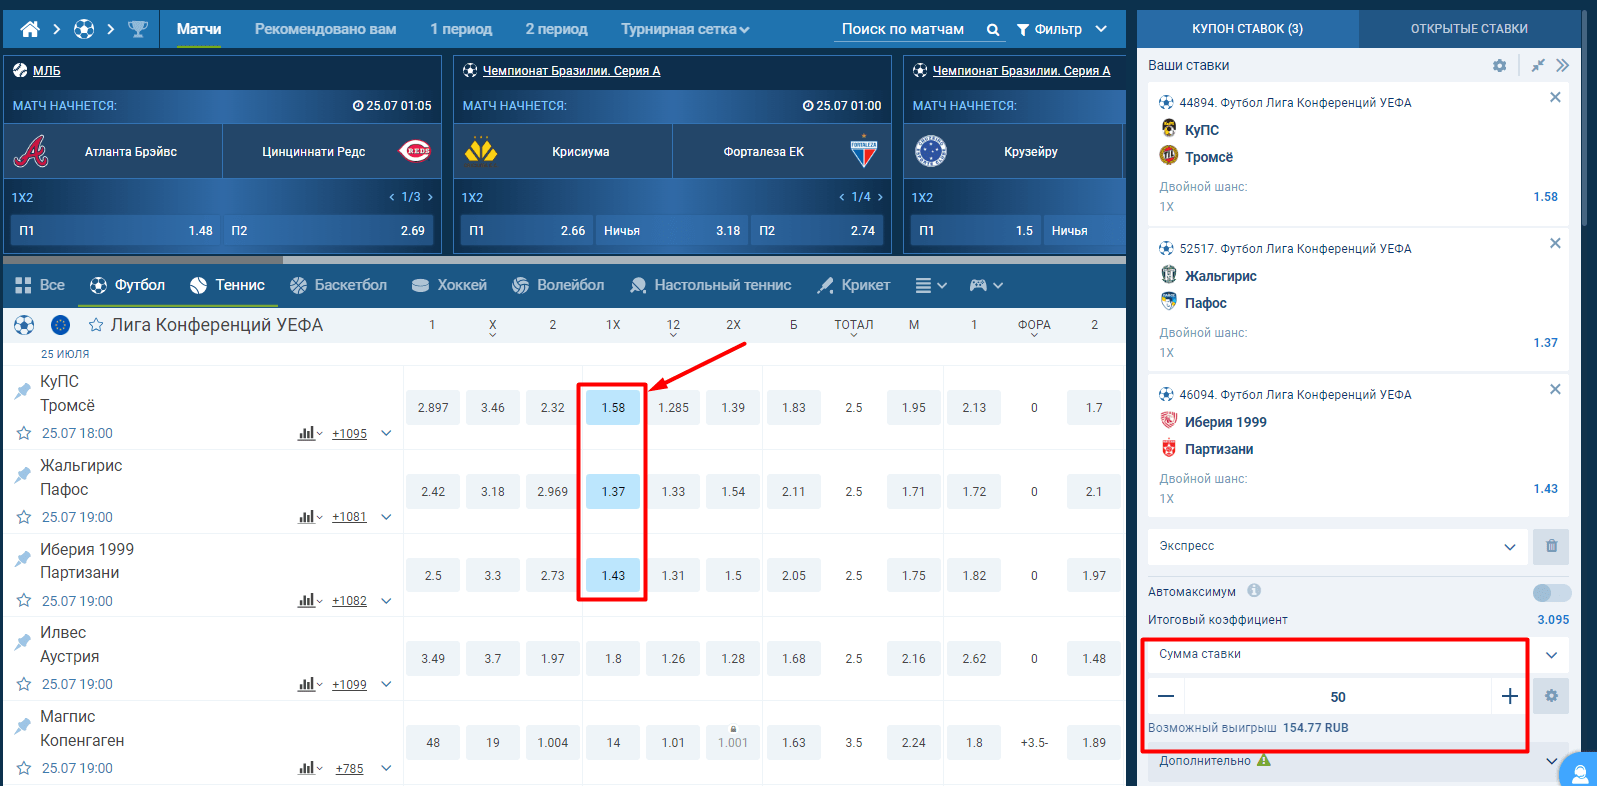Screen dimensions: 1597x786
Task: Click the stake amount field showing 50
Action: [1338, 696]
